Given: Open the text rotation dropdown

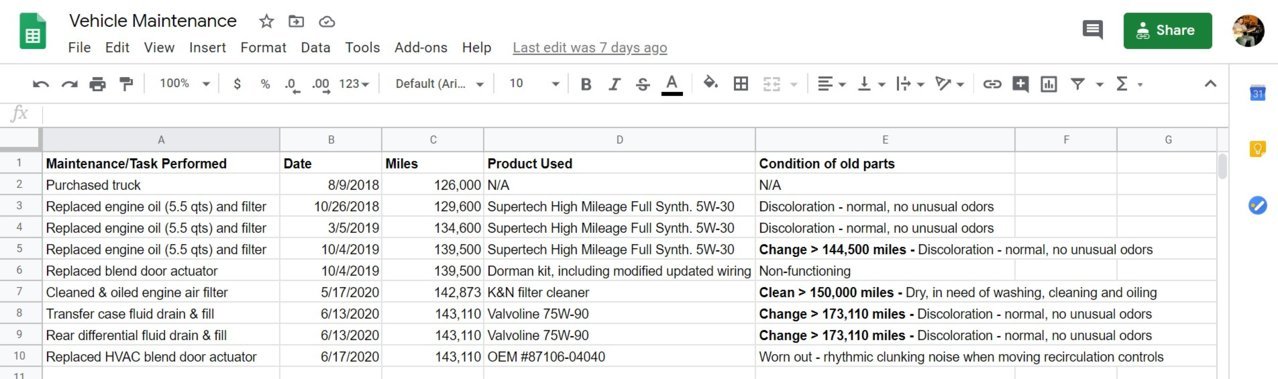Looking at the screenshot, I should click(949, 84).
